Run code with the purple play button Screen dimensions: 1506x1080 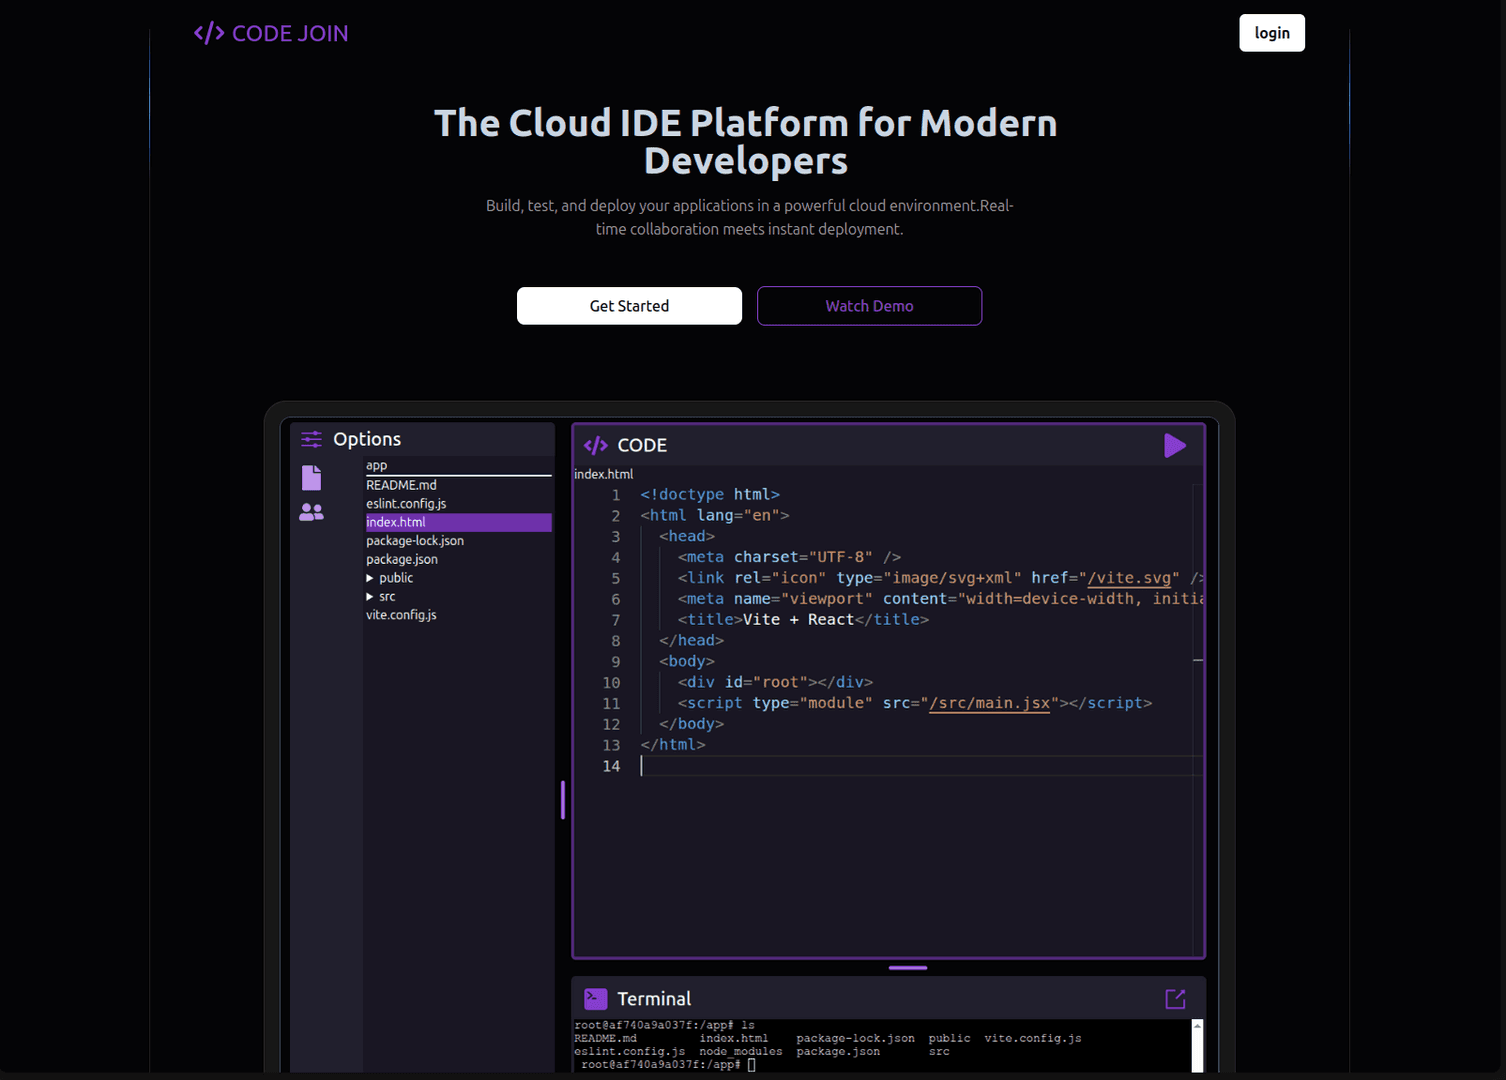1175,446
